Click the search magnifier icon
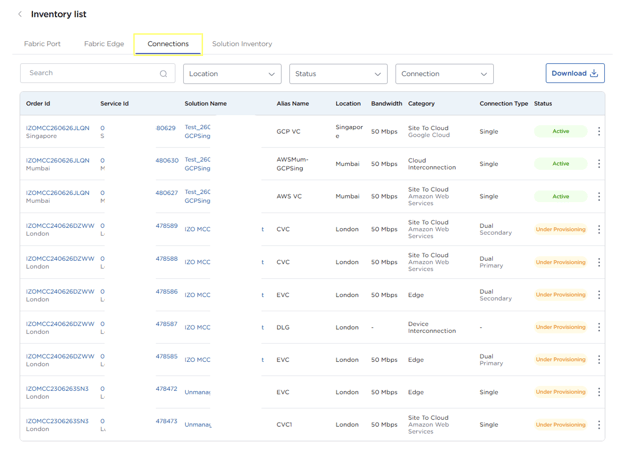The image size is (622, 458). point(163,74)
